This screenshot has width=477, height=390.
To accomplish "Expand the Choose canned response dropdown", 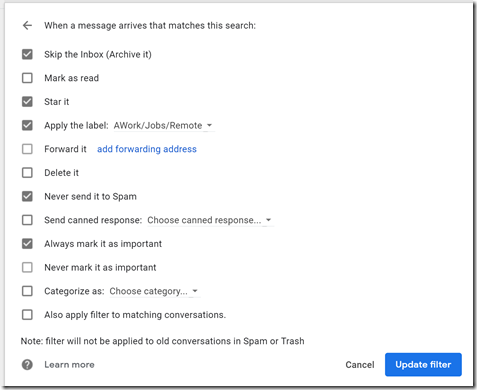I will (210, 220).
